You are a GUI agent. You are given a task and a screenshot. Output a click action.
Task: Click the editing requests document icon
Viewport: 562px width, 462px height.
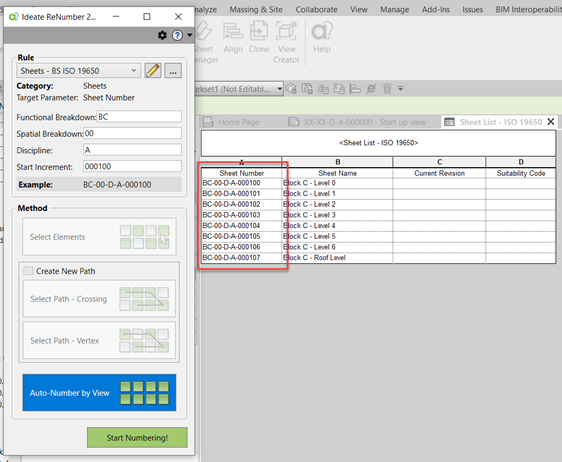coord(307,89)
